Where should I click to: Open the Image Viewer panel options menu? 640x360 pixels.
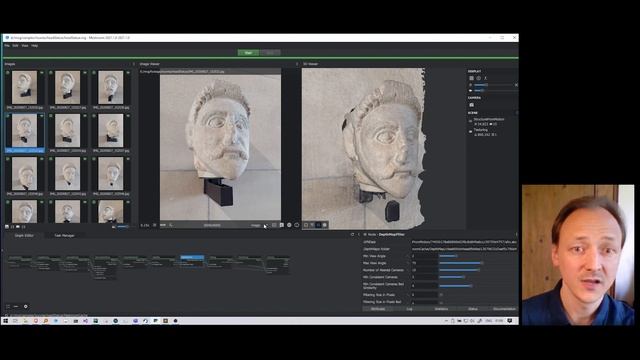297,64
